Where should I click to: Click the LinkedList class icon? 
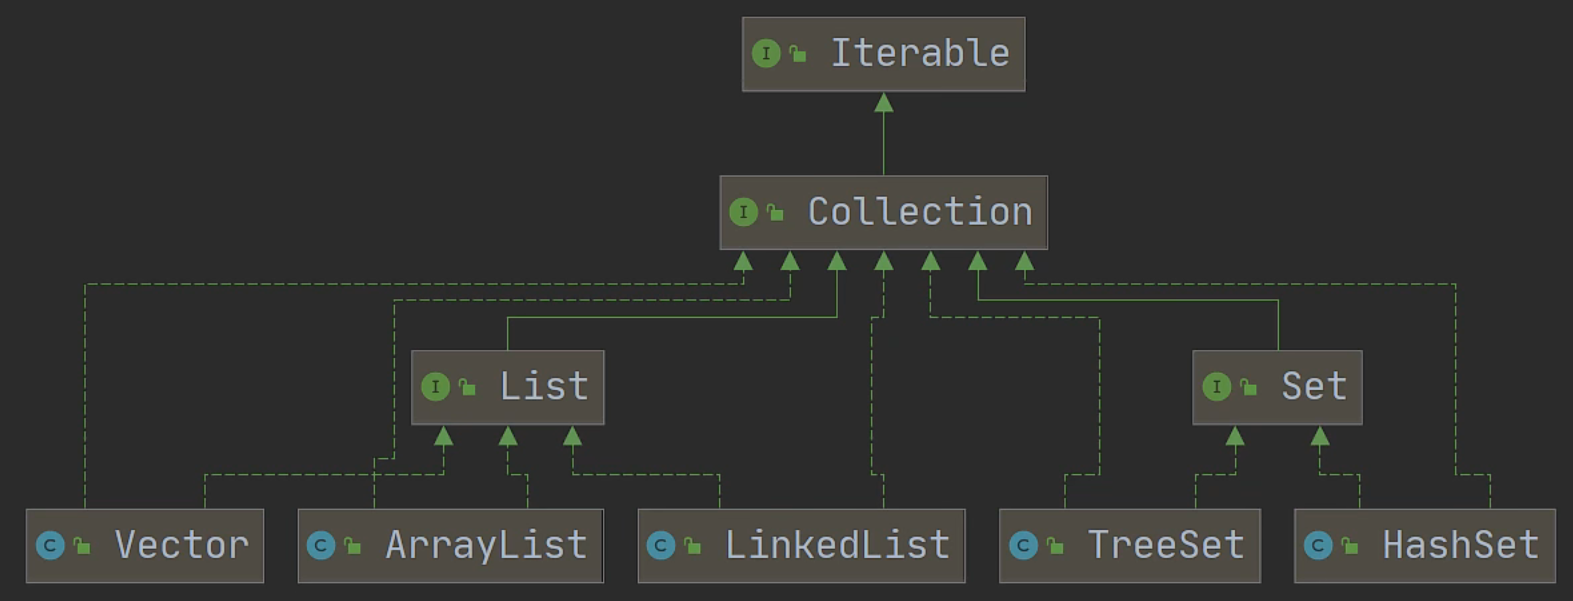(x=661, y=546)
